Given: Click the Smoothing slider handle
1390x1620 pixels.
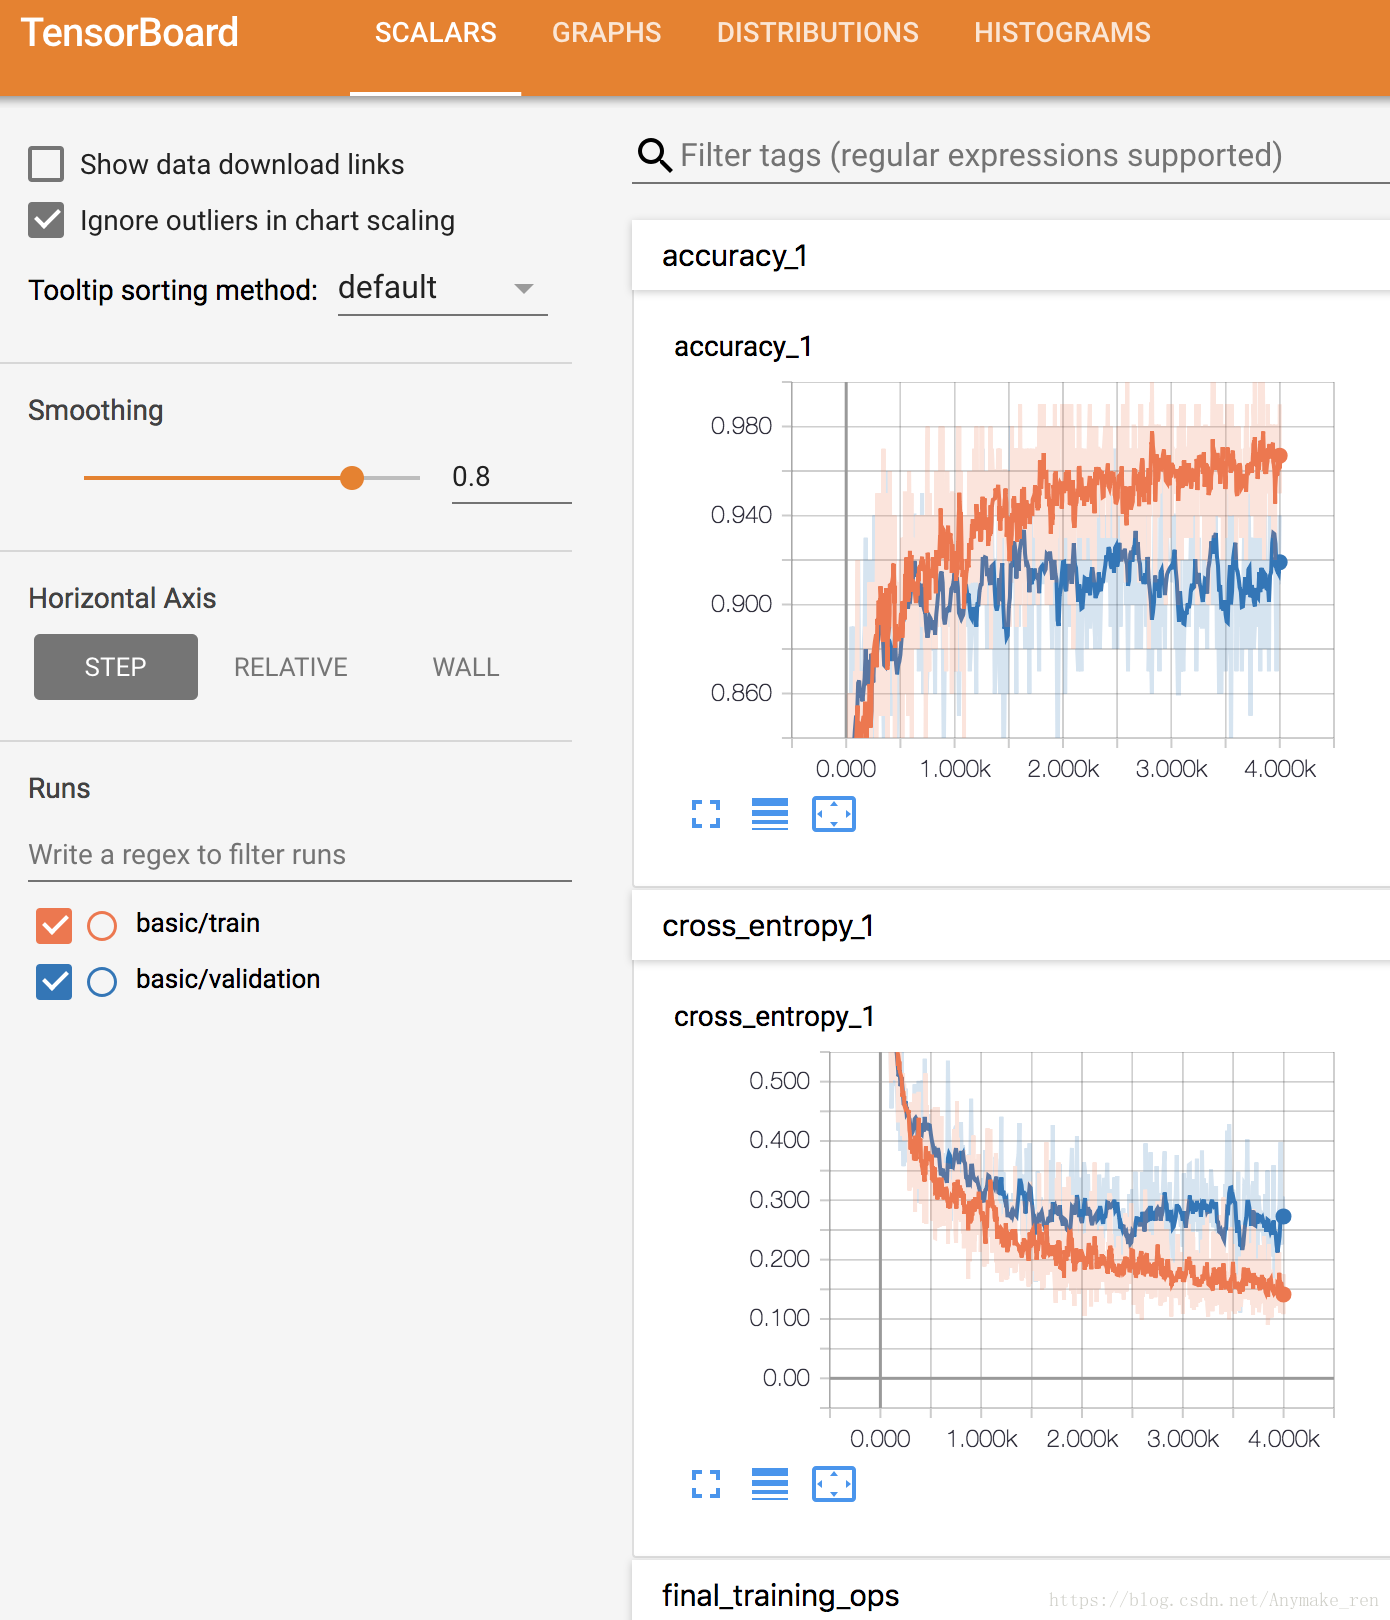Looking at the screenshot, I should (352, 478).
